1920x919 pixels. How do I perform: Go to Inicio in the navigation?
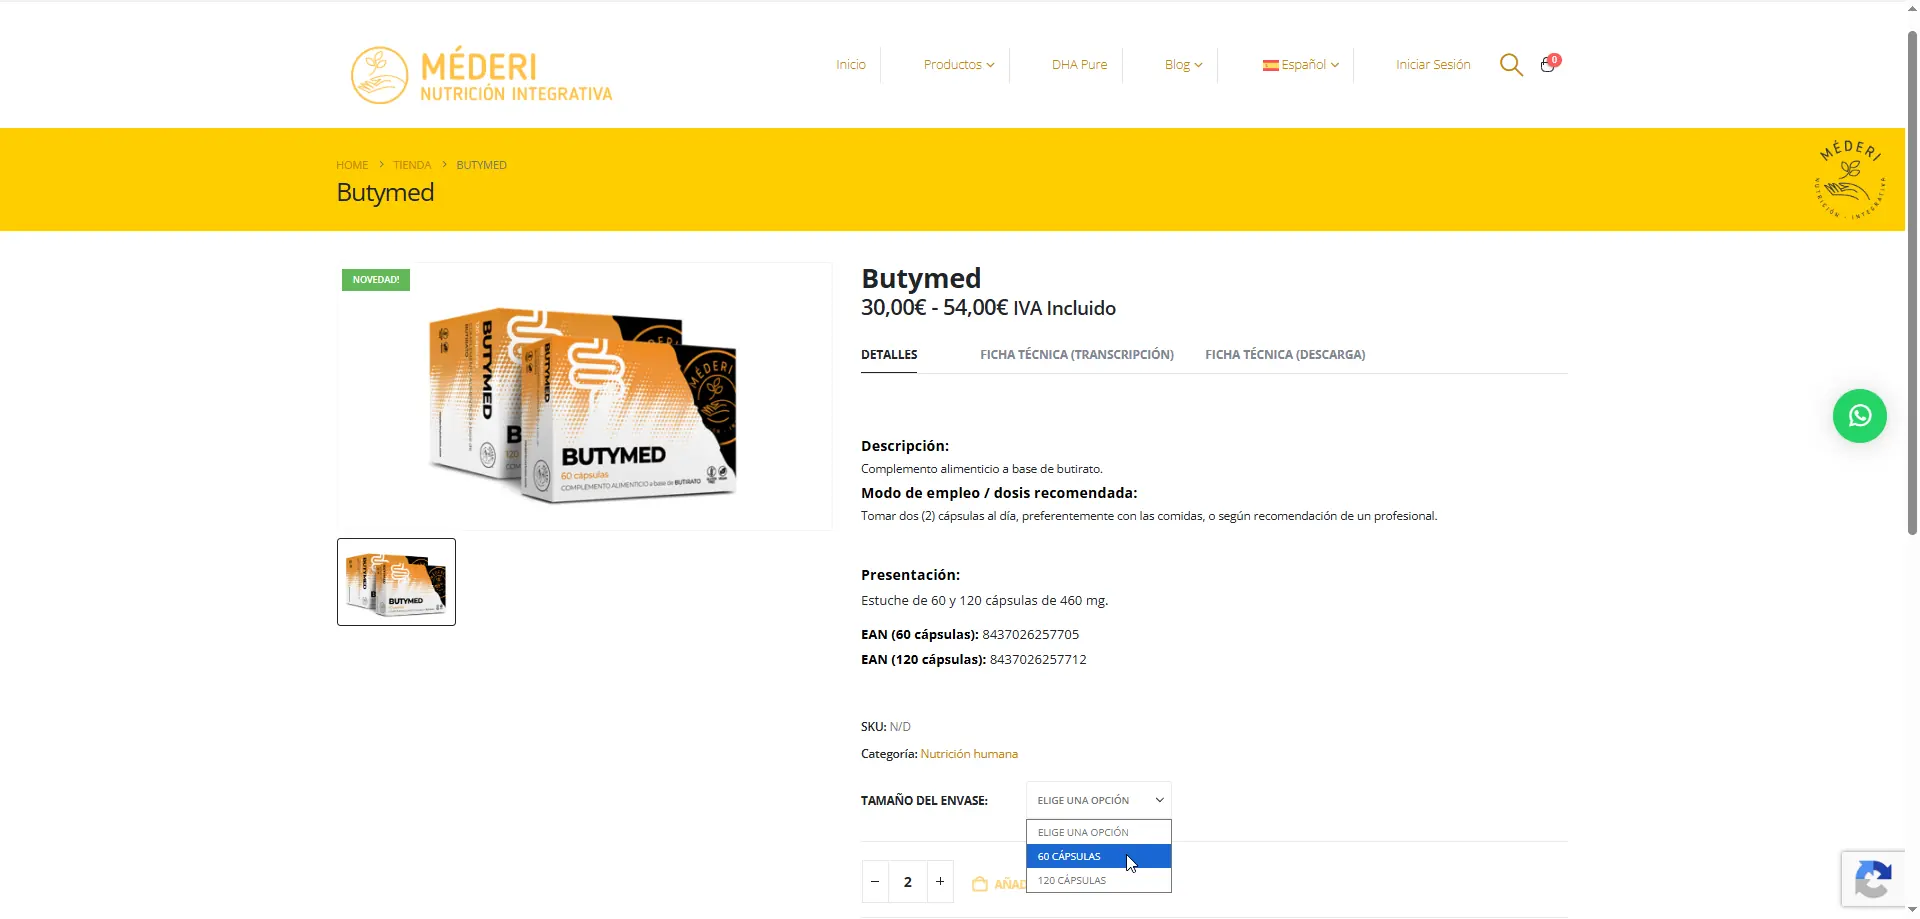point(851,65)
